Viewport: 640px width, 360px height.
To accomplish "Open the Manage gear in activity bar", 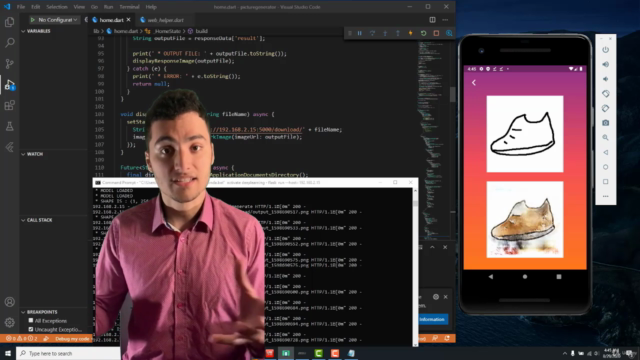I will pos(9,322).
